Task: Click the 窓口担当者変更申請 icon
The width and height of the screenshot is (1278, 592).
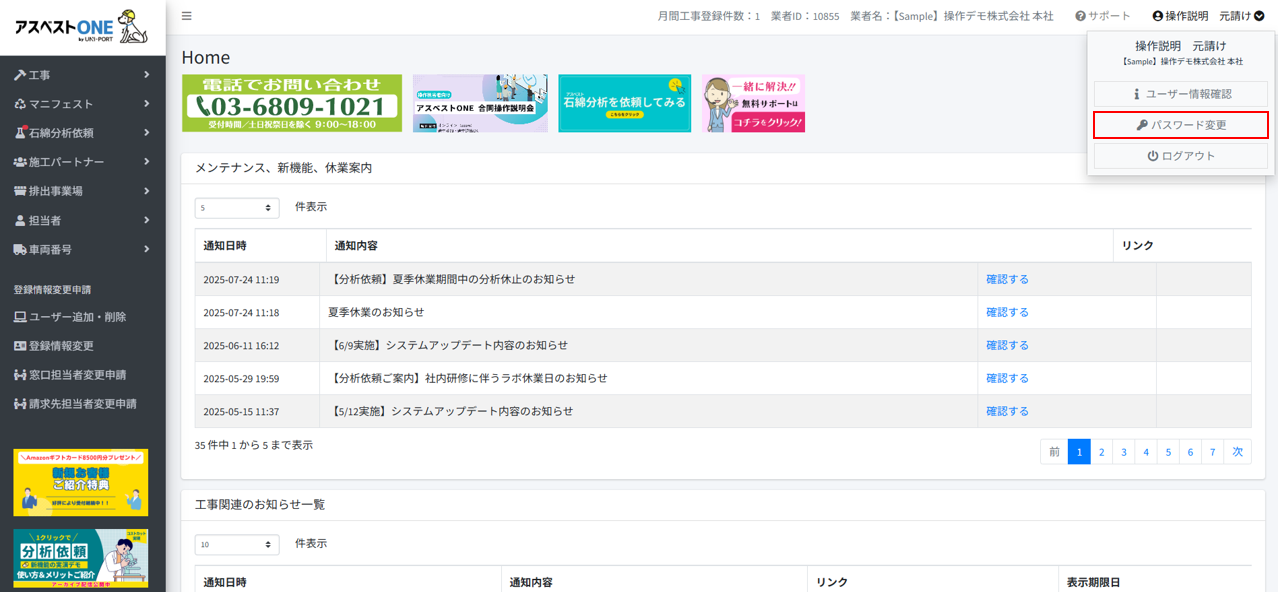Action: coord(20,375)
